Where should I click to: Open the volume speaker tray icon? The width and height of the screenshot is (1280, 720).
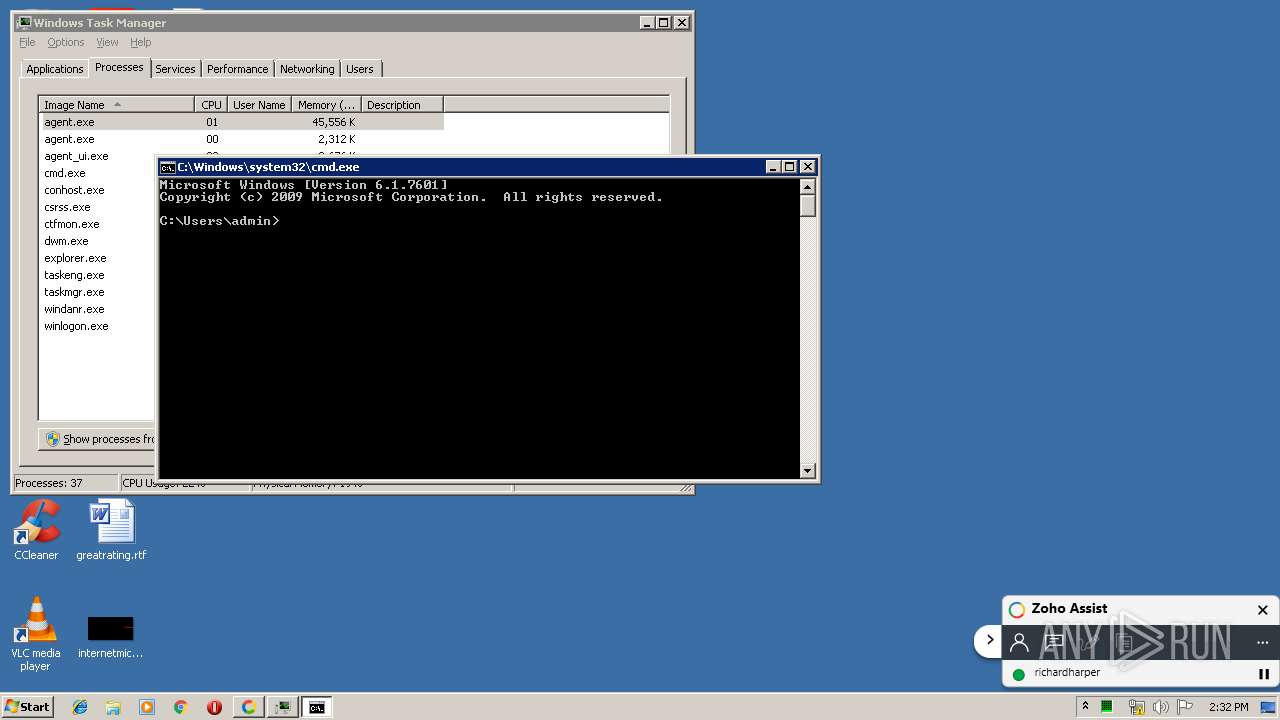[x=1161, y=707]
